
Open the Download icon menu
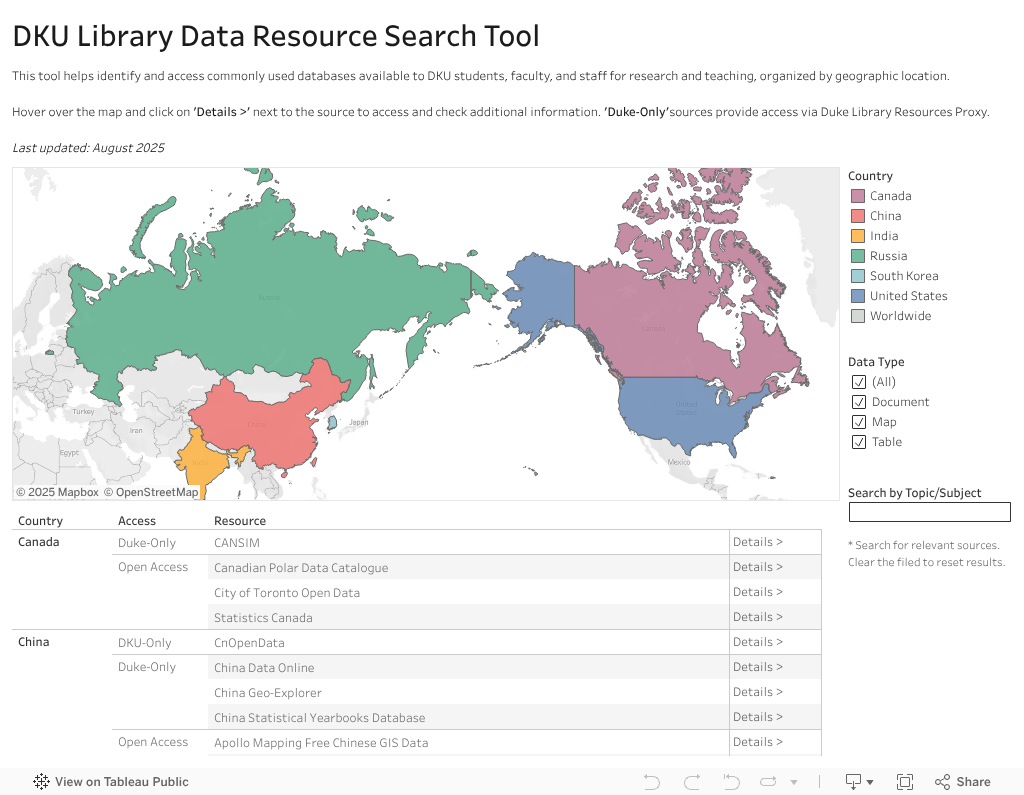point(859,782)
